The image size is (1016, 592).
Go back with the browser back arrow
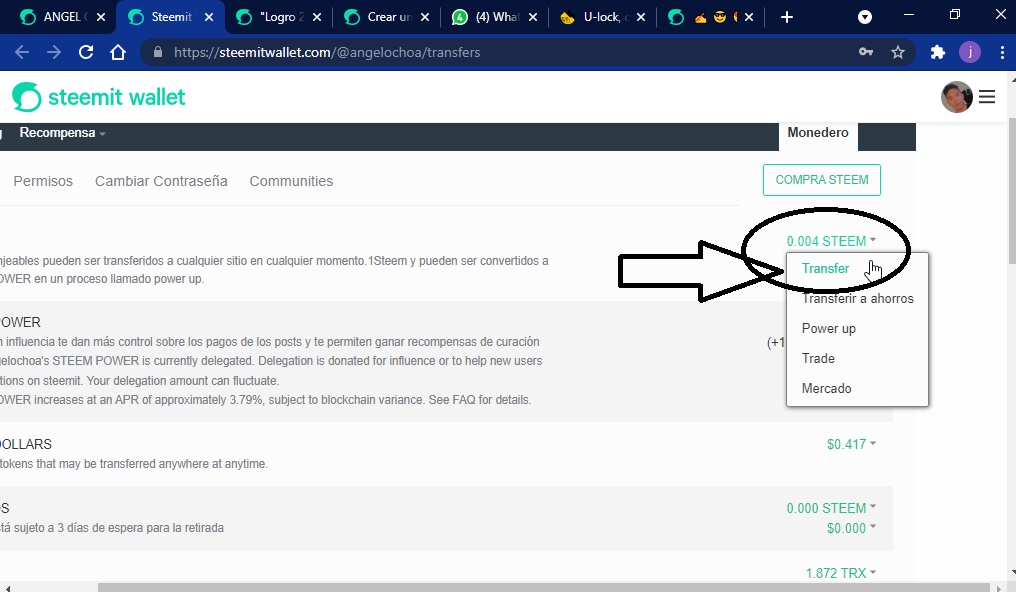(22, 52)
